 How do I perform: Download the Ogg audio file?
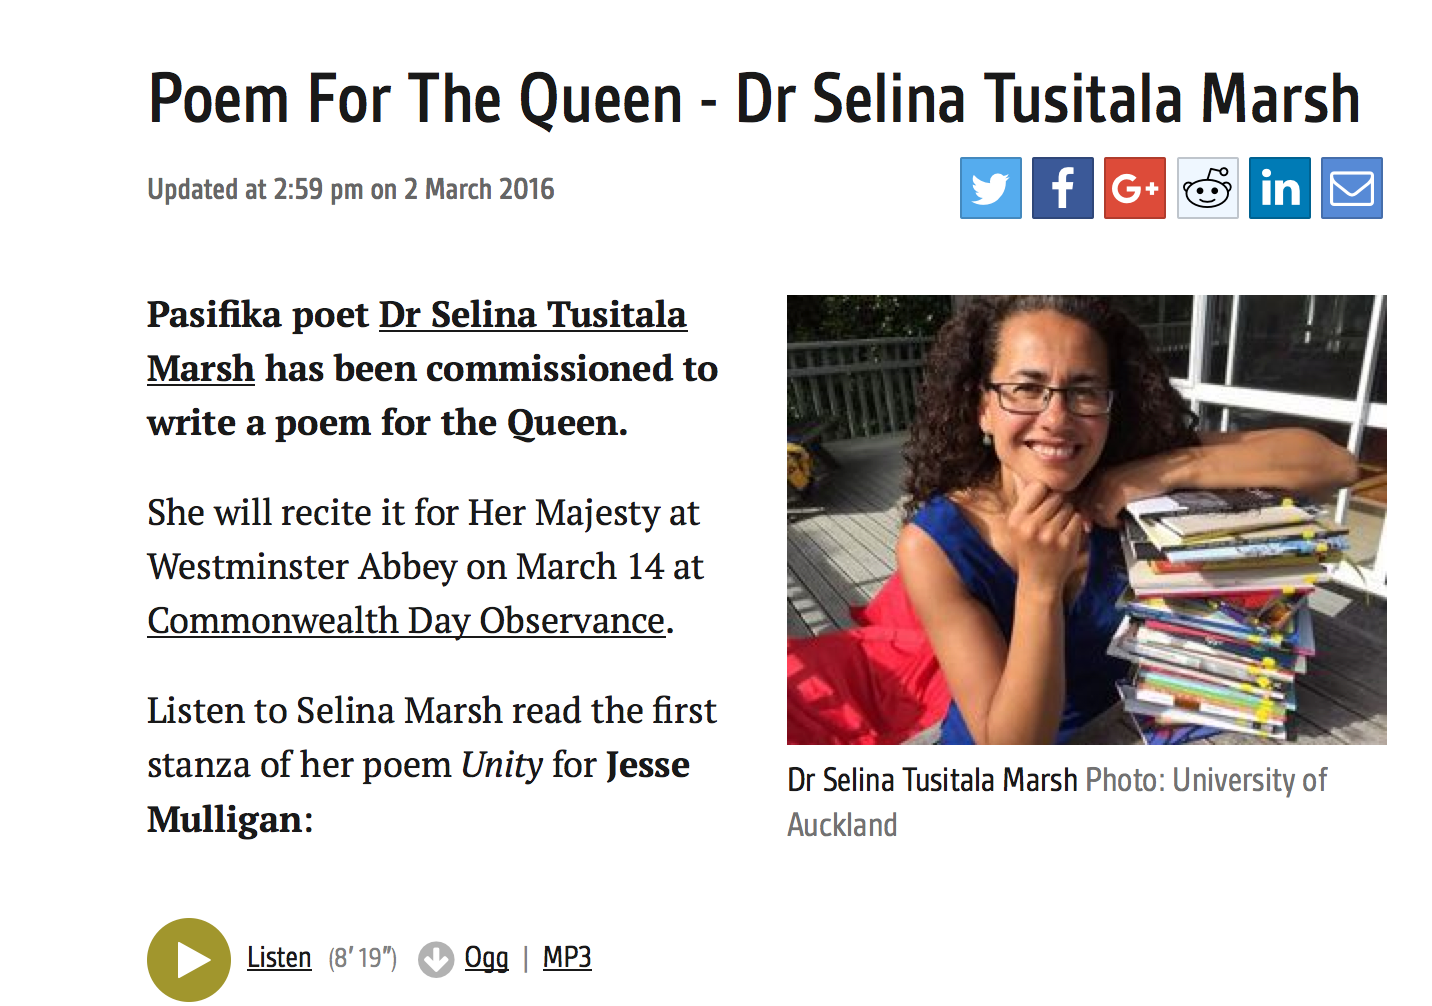click(486, 958)
